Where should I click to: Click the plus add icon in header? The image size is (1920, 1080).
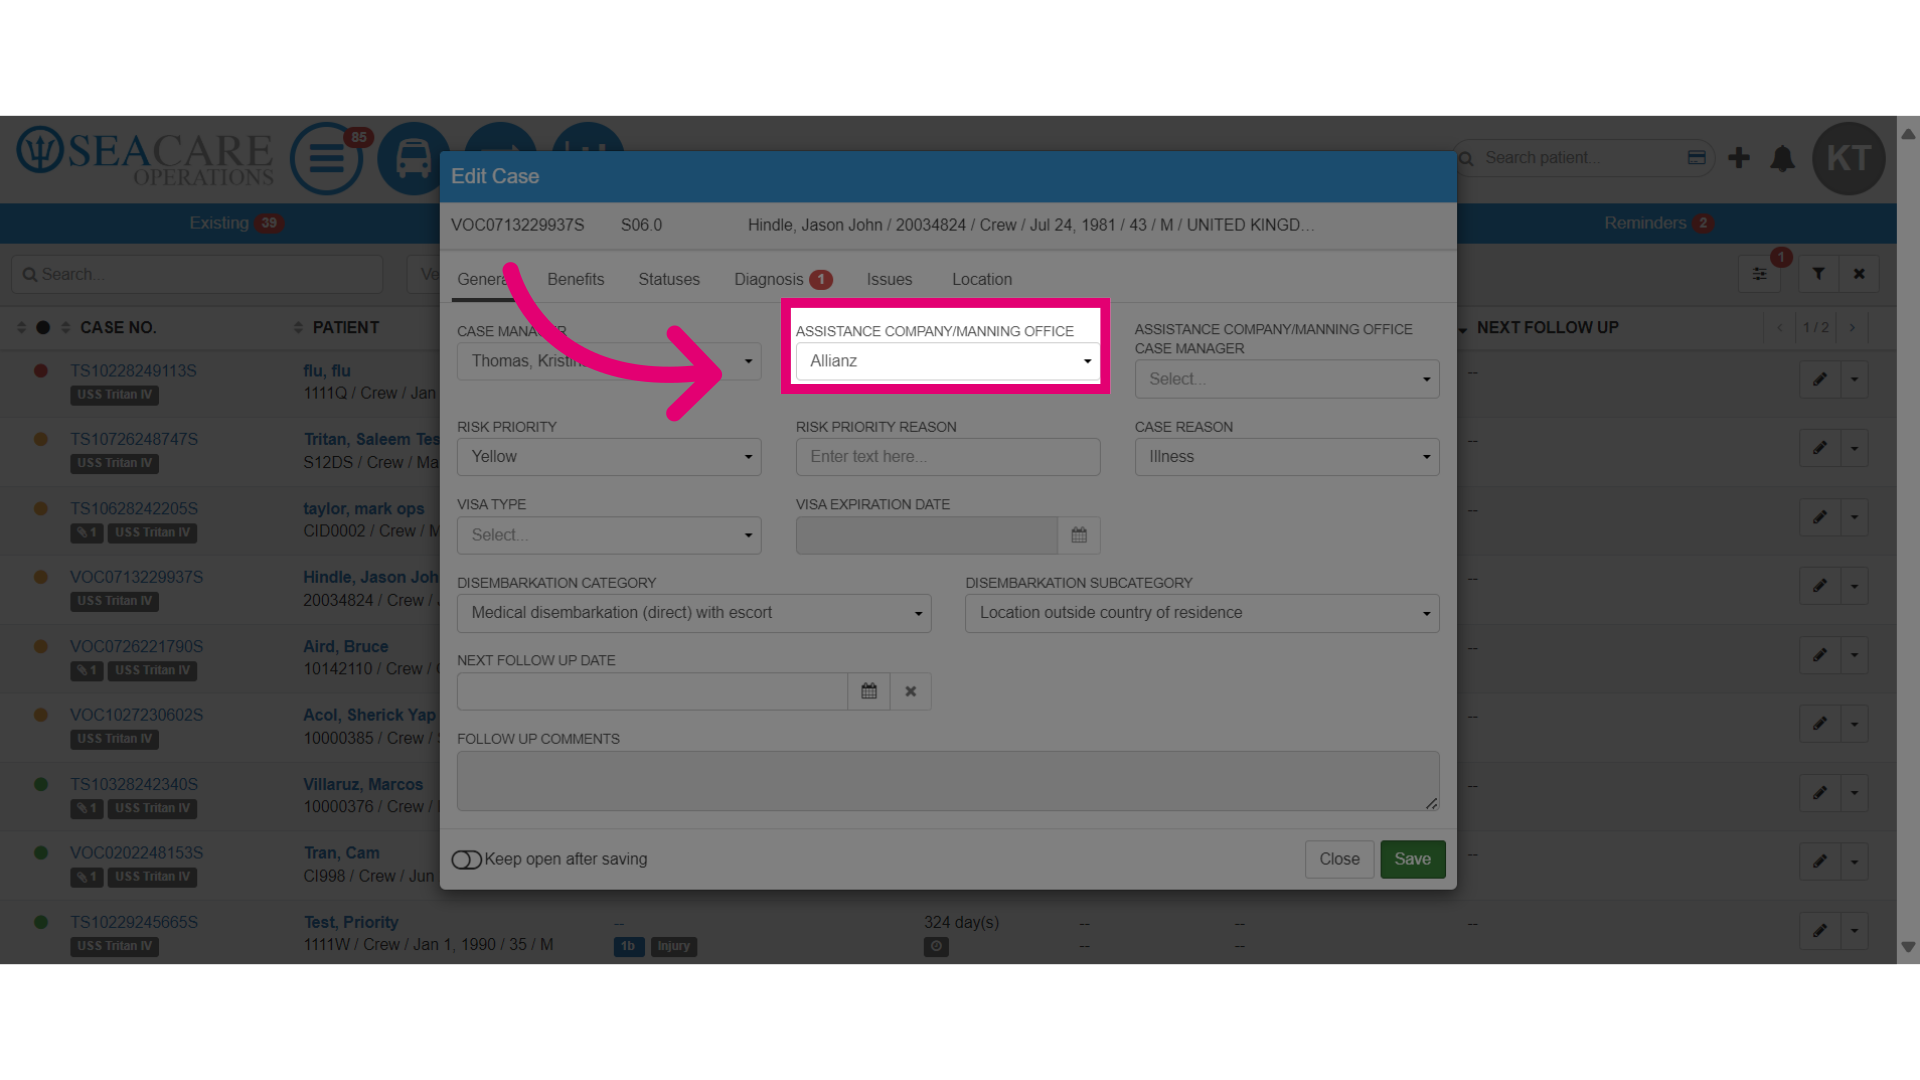pos(1739,158)
